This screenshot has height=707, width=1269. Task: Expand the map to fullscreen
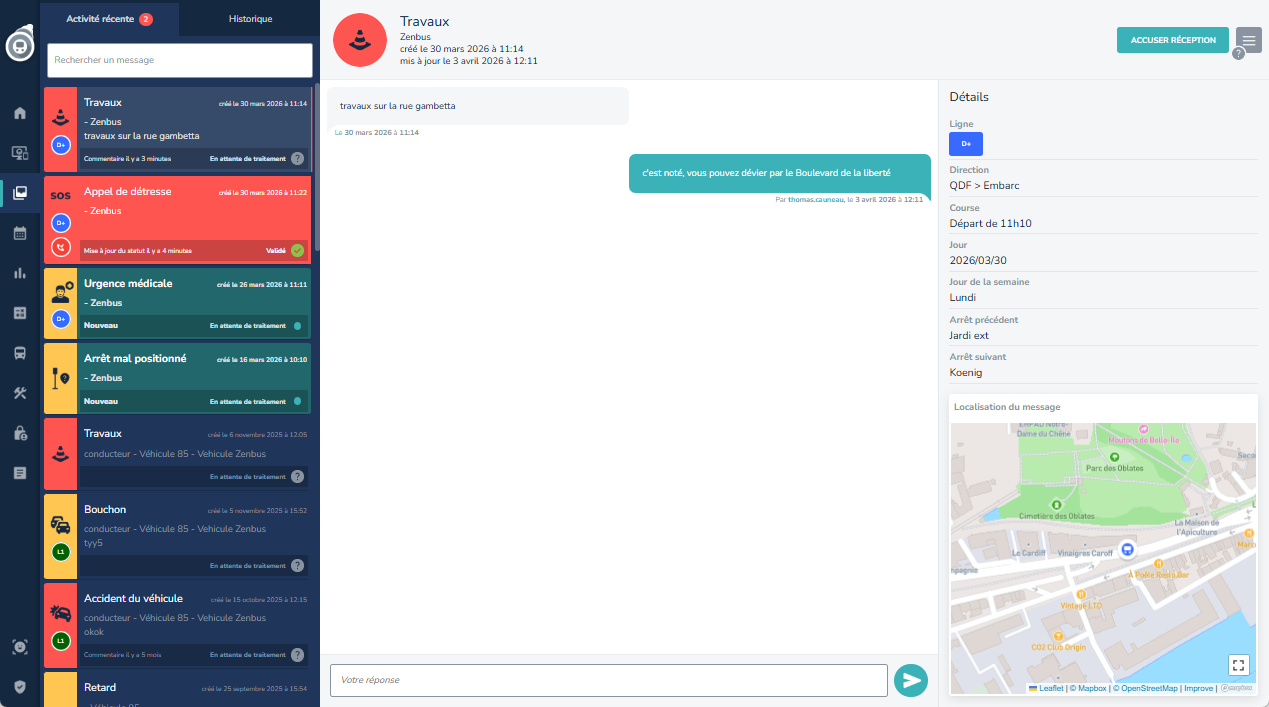(1238, 665)
